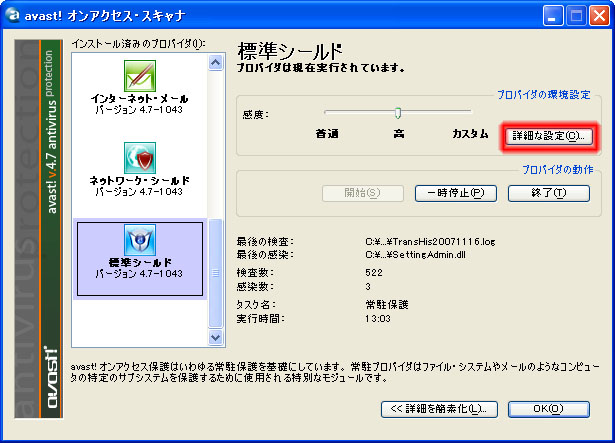Click the sensitivity slider thumb

(x=398, y=113)
